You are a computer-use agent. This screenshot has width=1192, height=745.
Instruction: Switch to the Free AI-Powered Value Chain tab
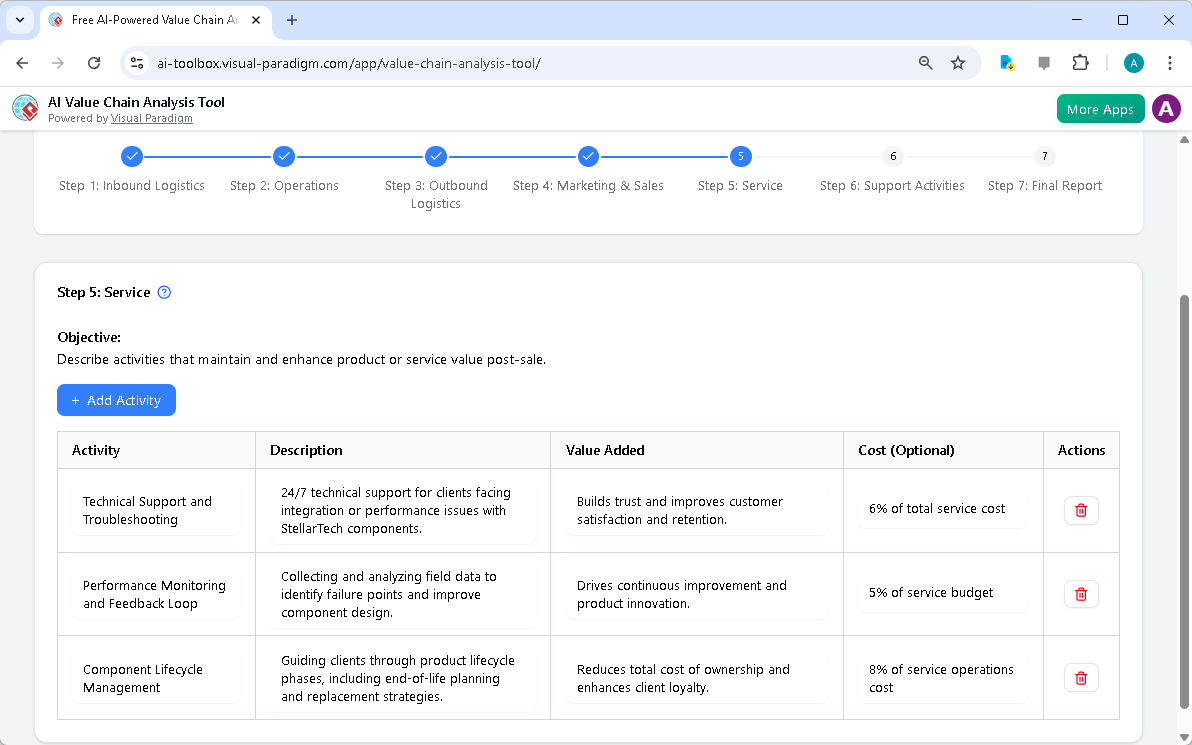point(150,20)
